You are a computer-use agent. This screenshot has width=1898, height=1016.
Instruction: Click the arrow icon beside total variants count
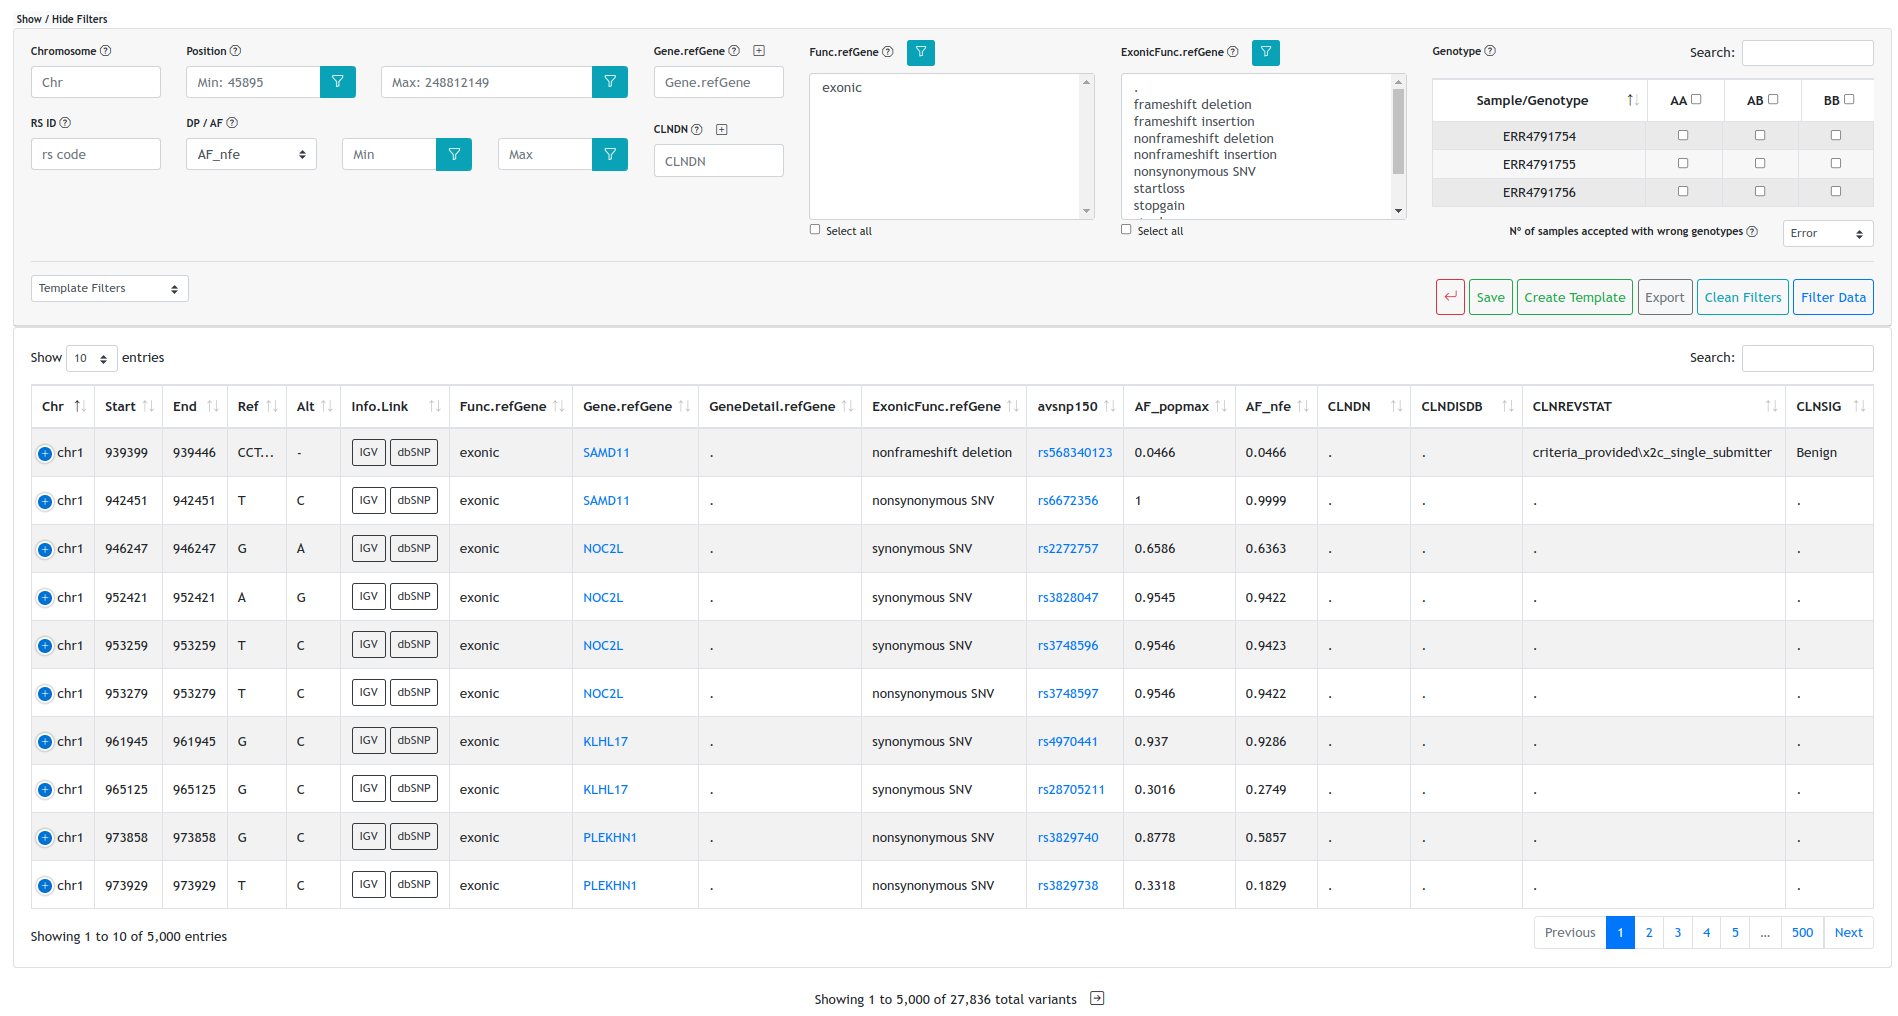click(1097, 998)
